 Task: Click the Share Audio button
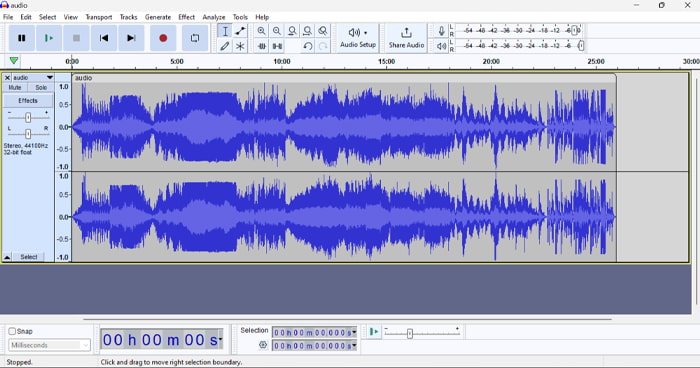(406, 38)
